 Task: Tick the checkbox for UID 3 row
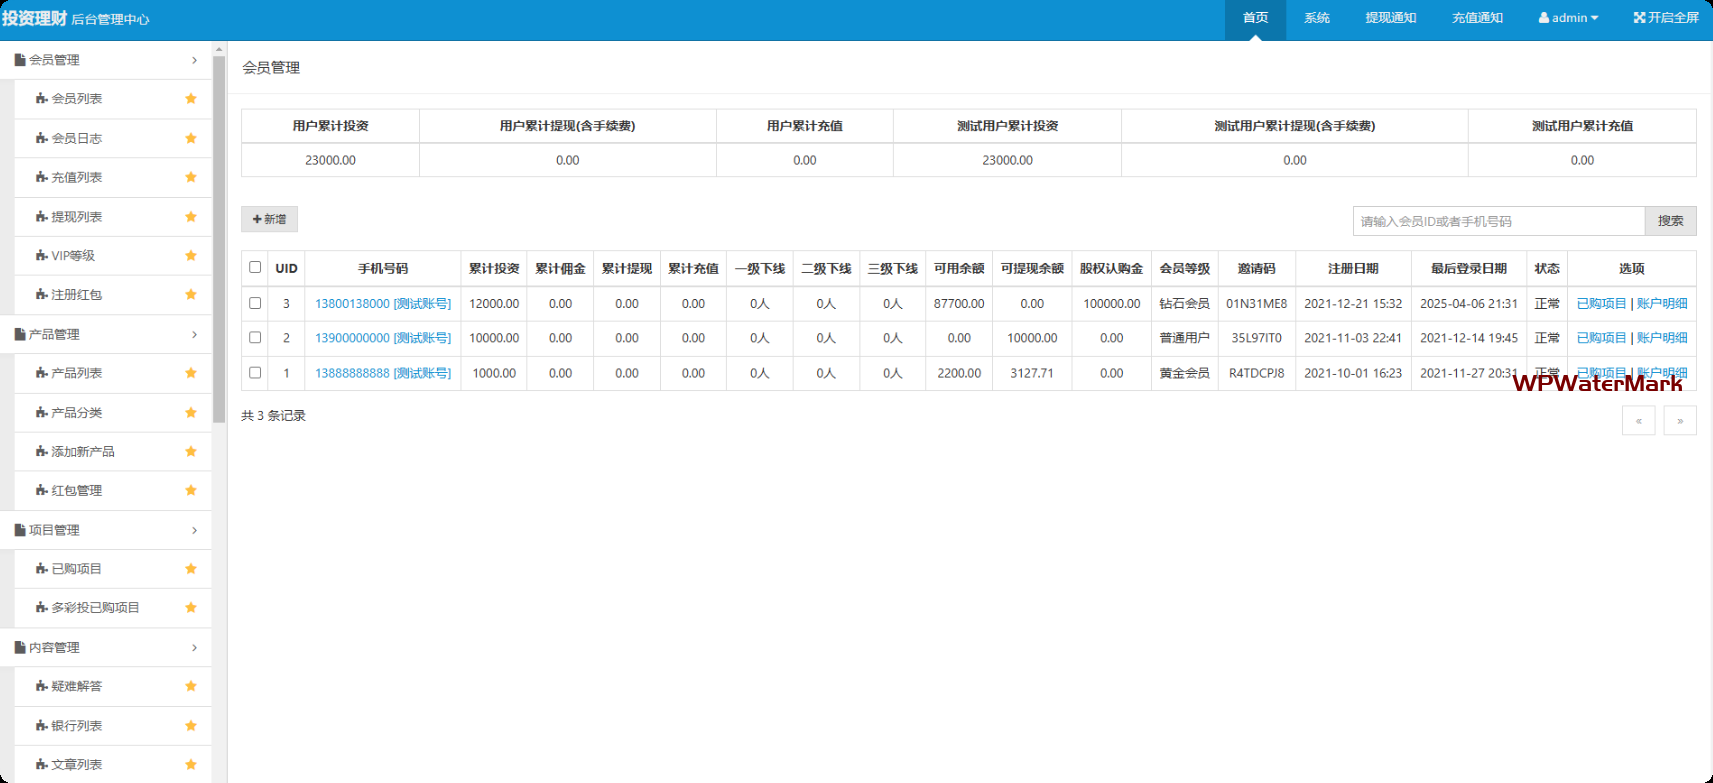[255, 303]
